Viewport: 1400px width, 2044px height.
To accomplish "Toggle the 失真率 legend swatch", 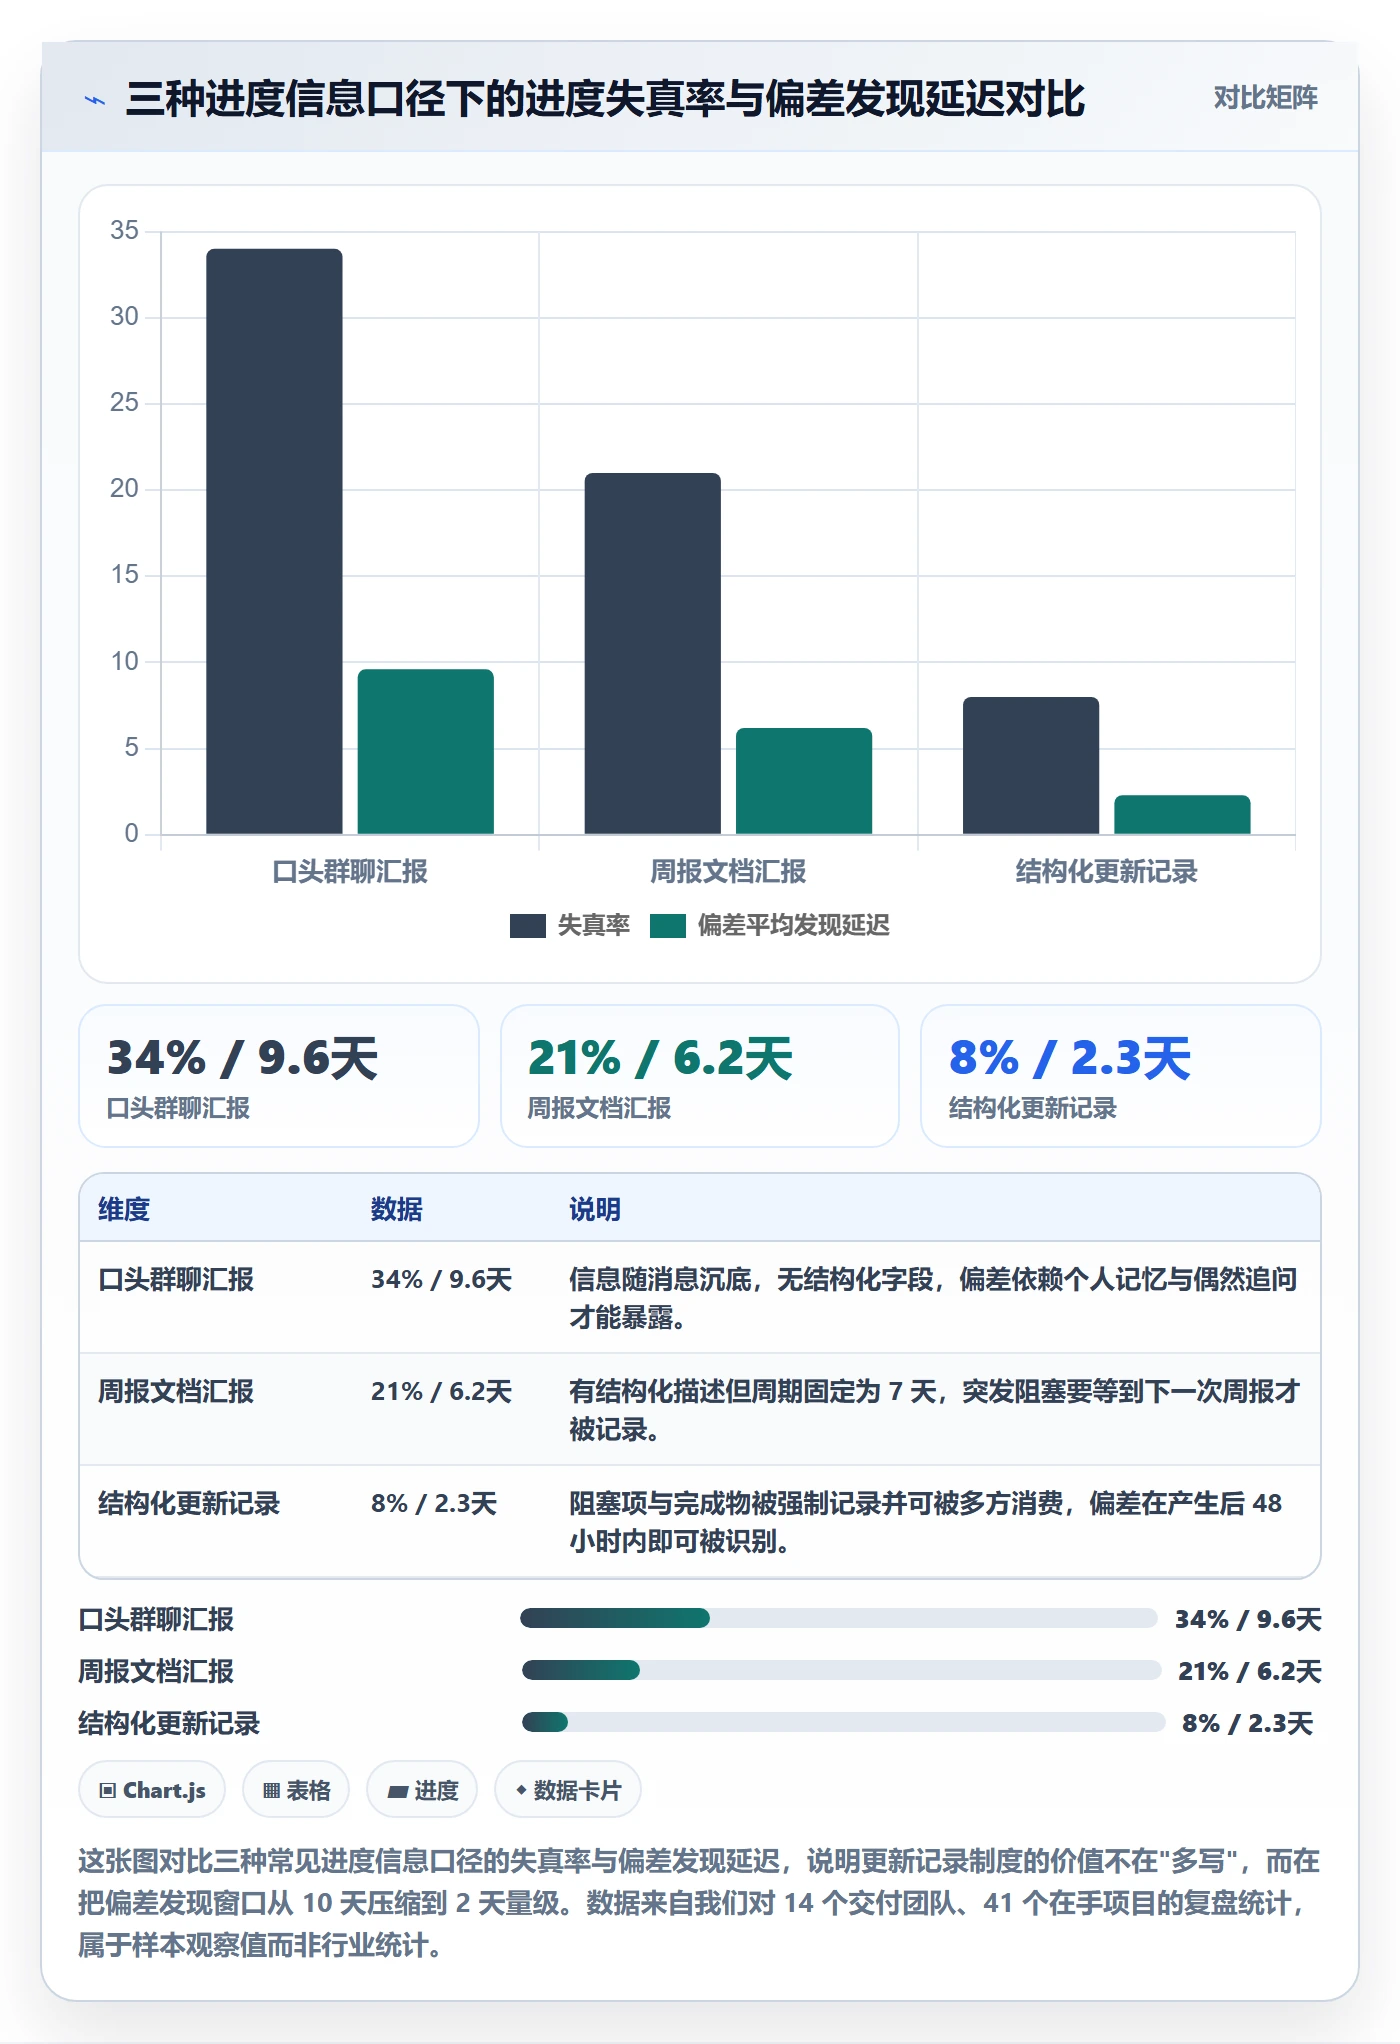I will pos(527,926).
